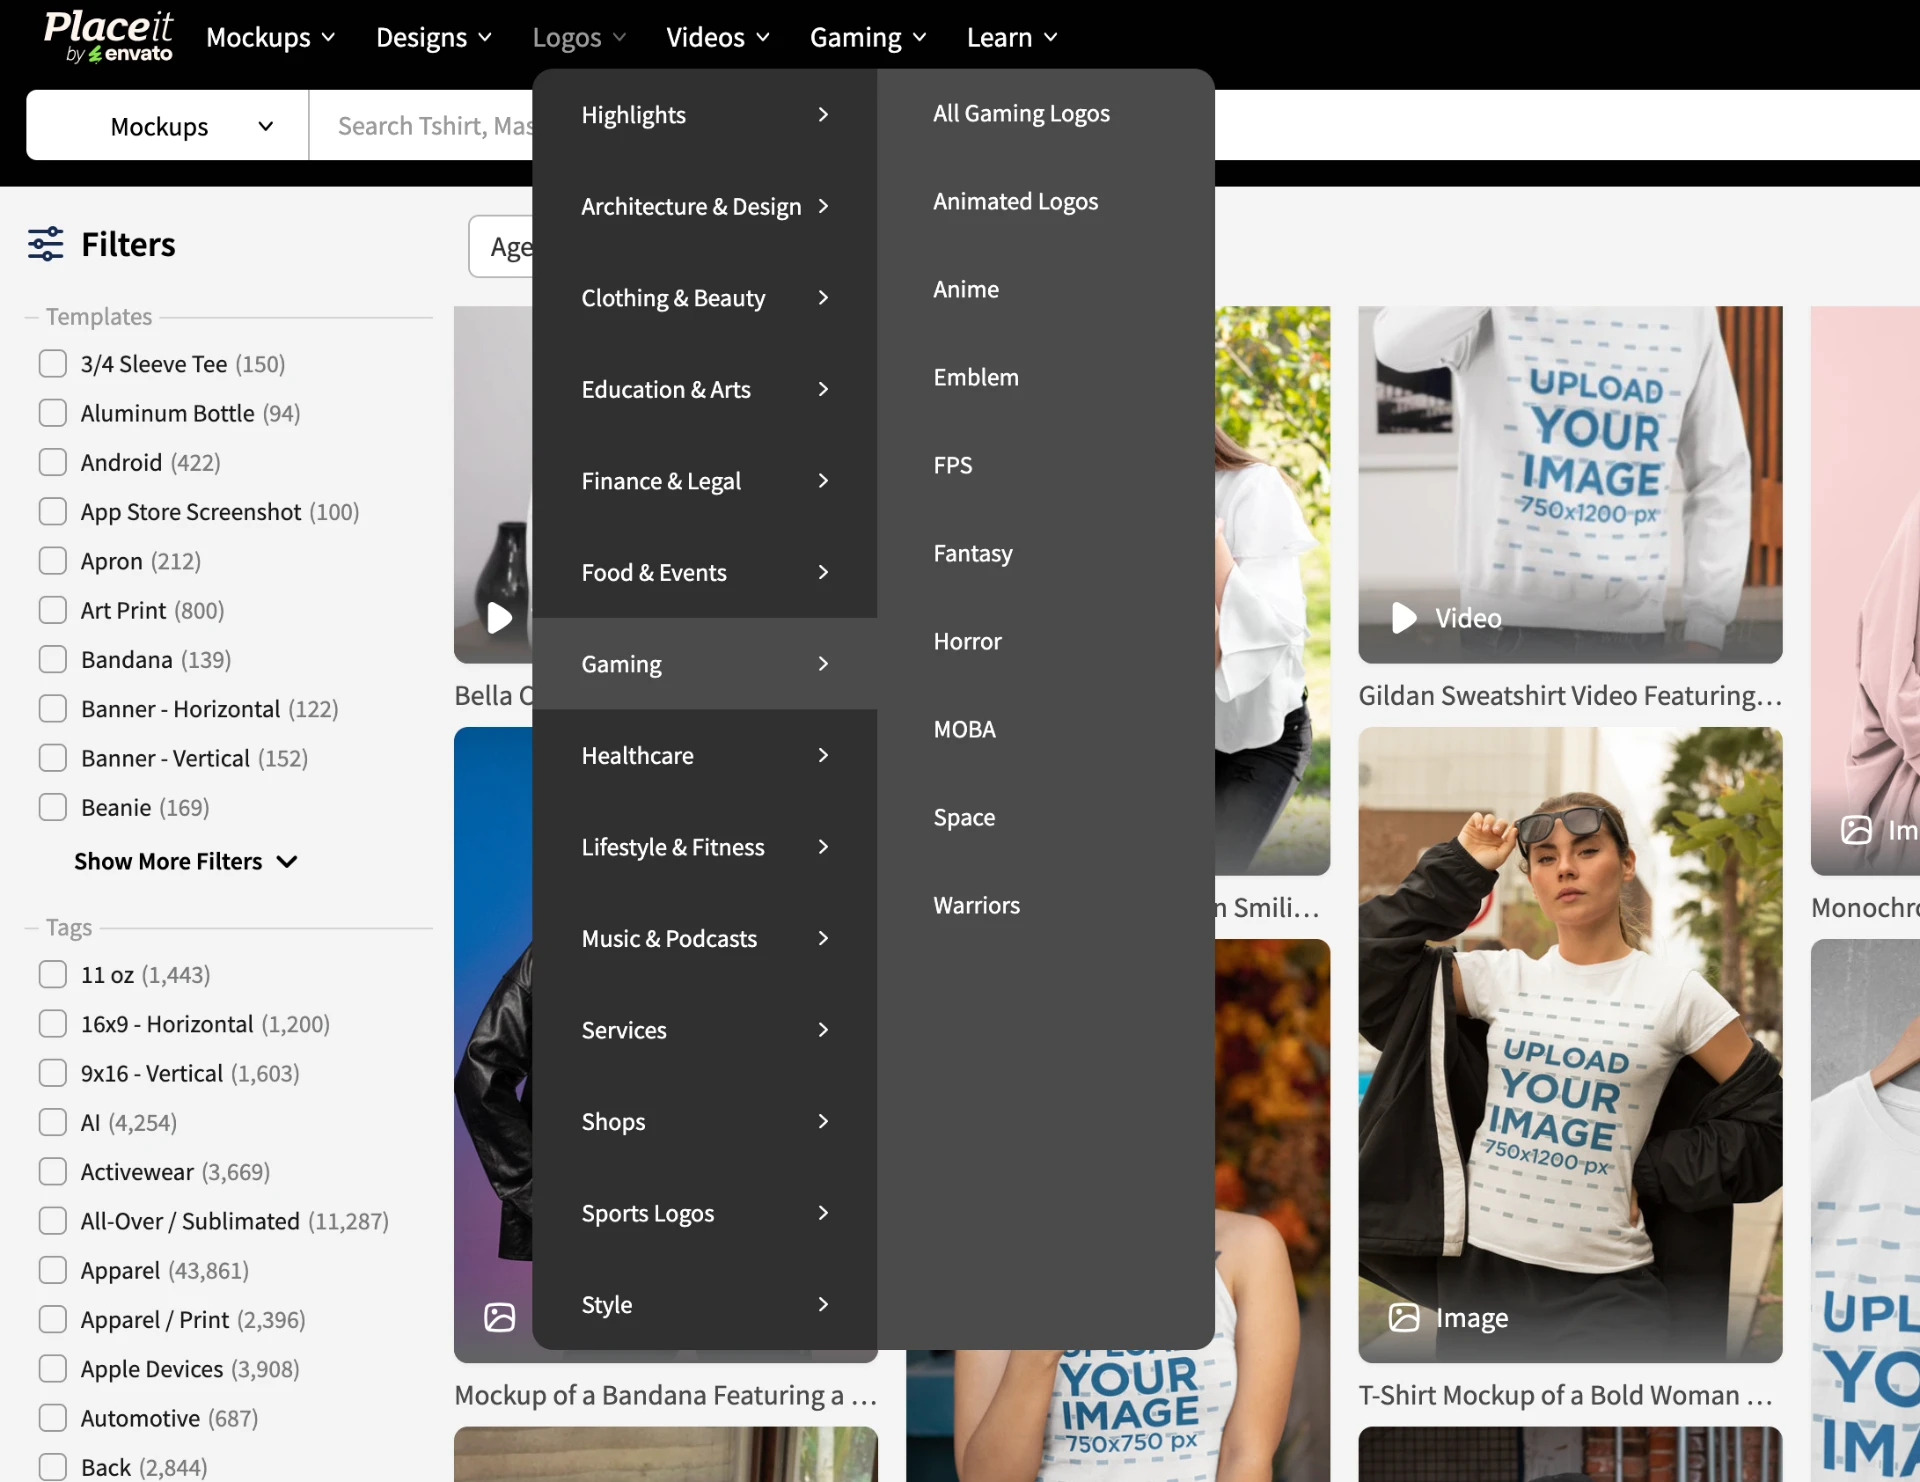Open the Mockups top navigation dropdown
The image size is (1920, 1482).
pyautogui.click(x=270, y=38)
